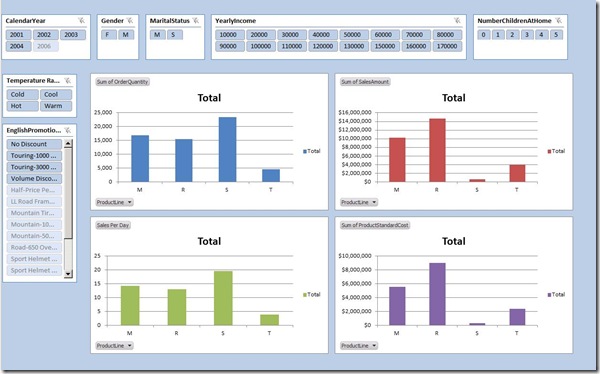Click the Sum of OrderQuantity field button
600x374 pixels.
(x=122, y=82)
